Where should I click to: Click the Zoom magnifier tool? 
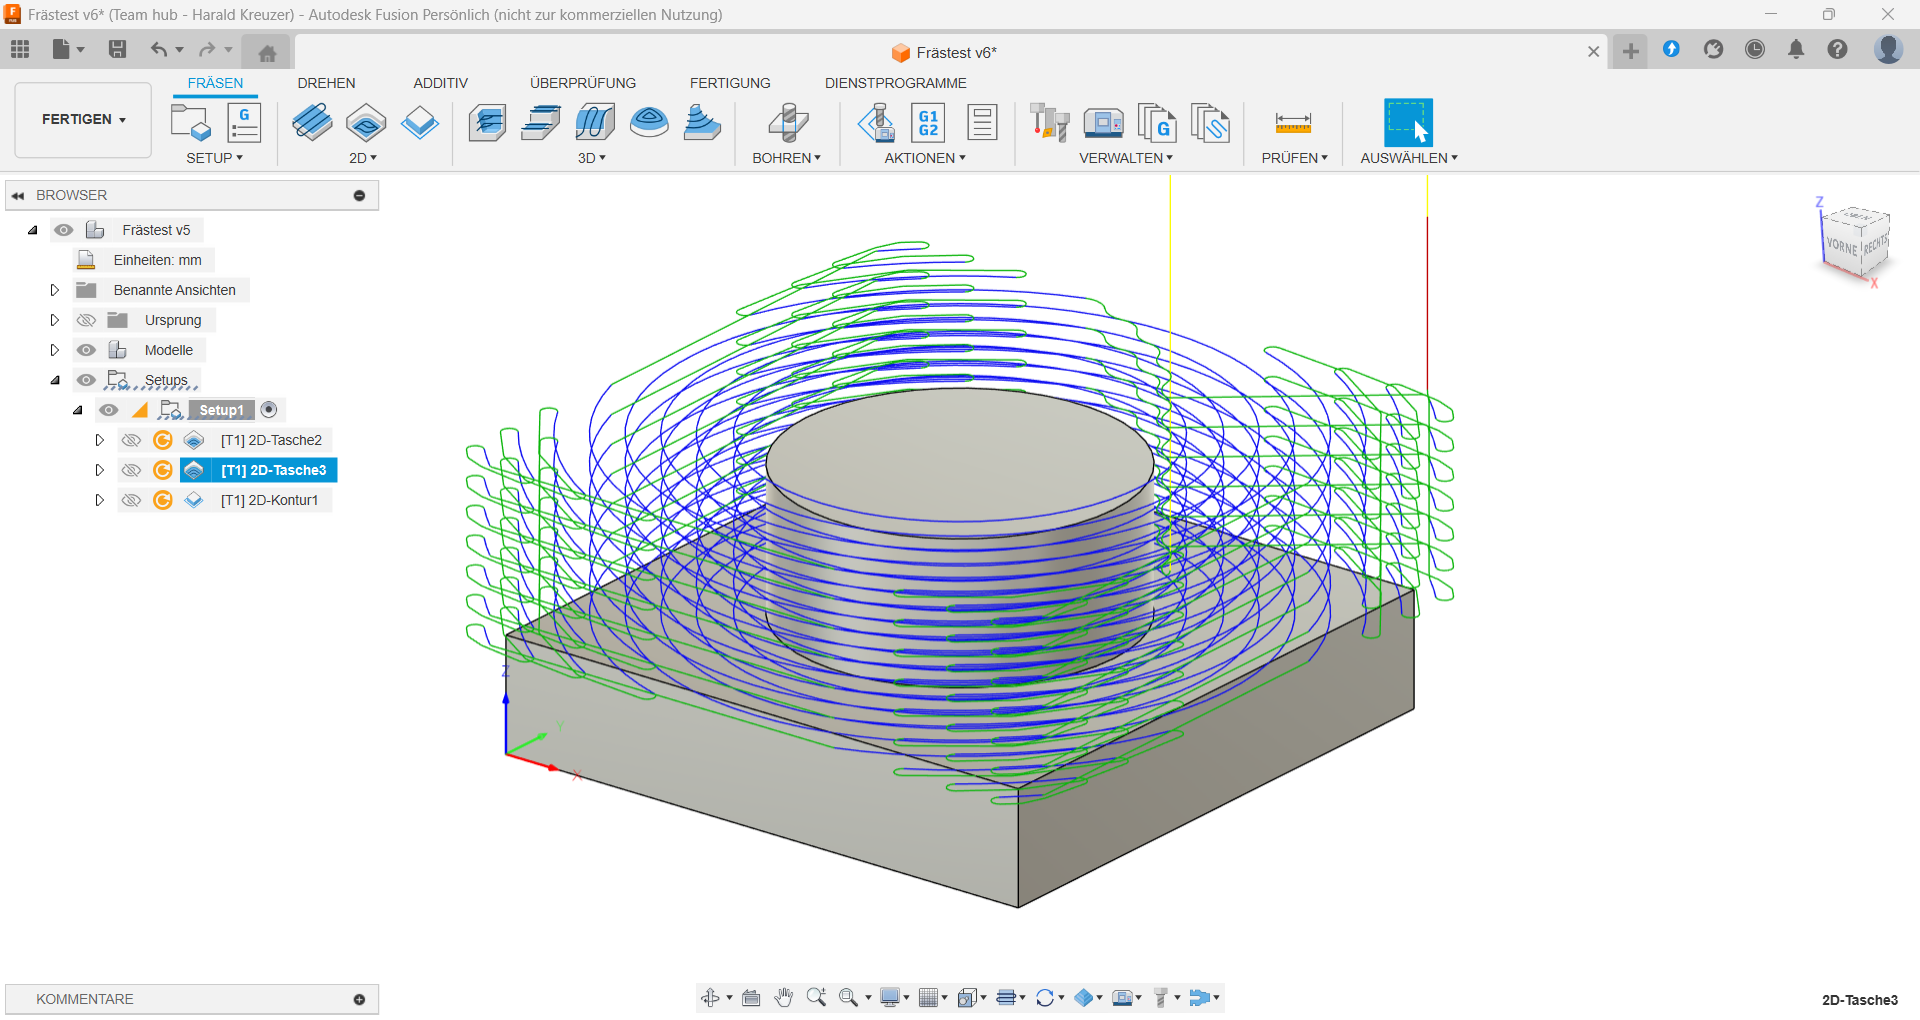[x=816, y=997]
